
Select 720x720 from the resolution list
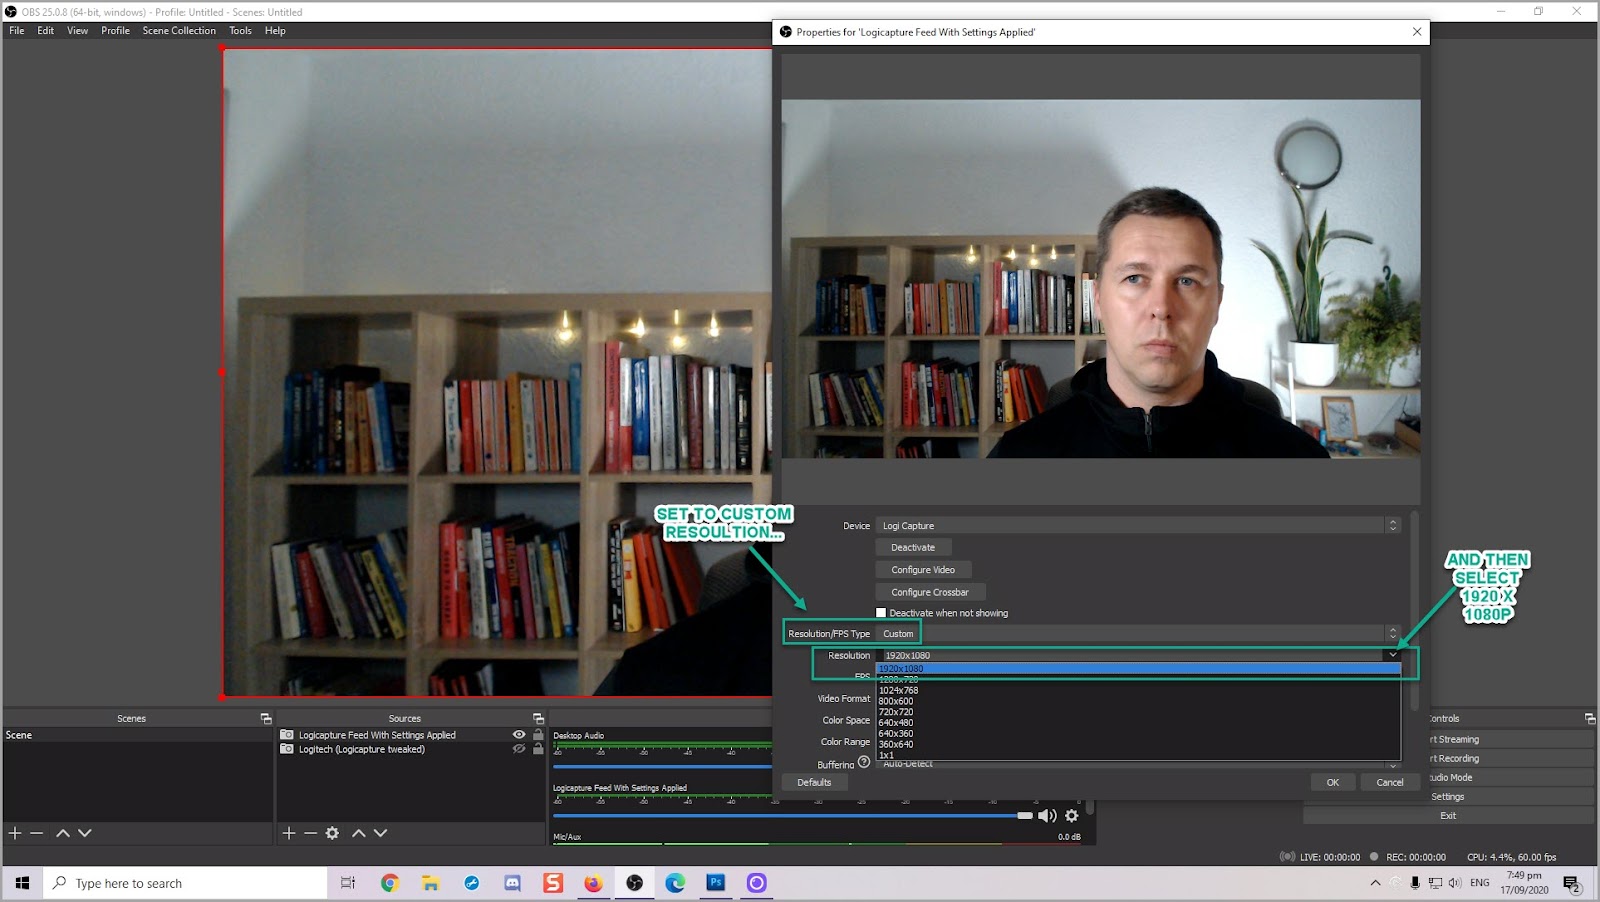[1138, 712]
